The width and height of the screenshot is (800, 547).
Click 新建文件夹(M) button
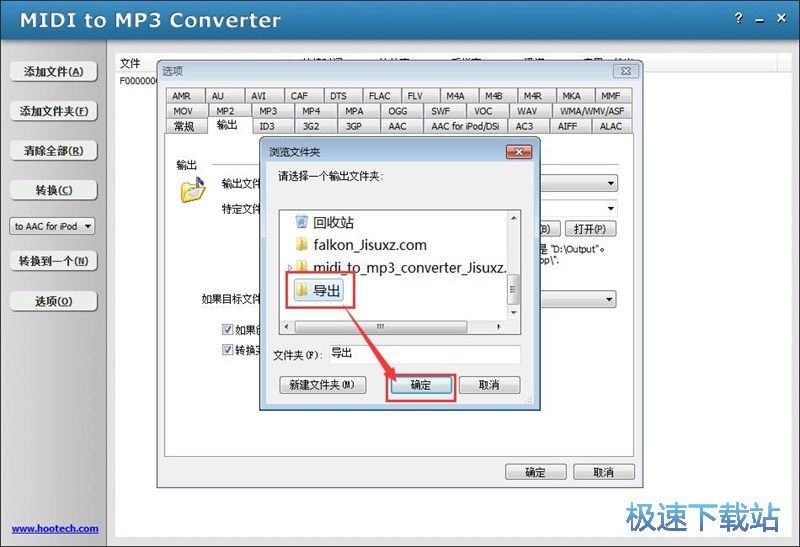coord(322,385)
